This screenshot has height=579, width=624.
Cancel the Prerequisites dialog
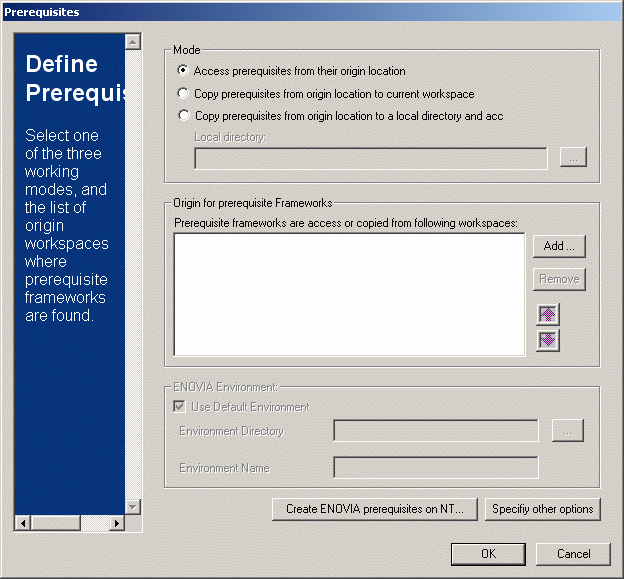[x=573, y=554]
